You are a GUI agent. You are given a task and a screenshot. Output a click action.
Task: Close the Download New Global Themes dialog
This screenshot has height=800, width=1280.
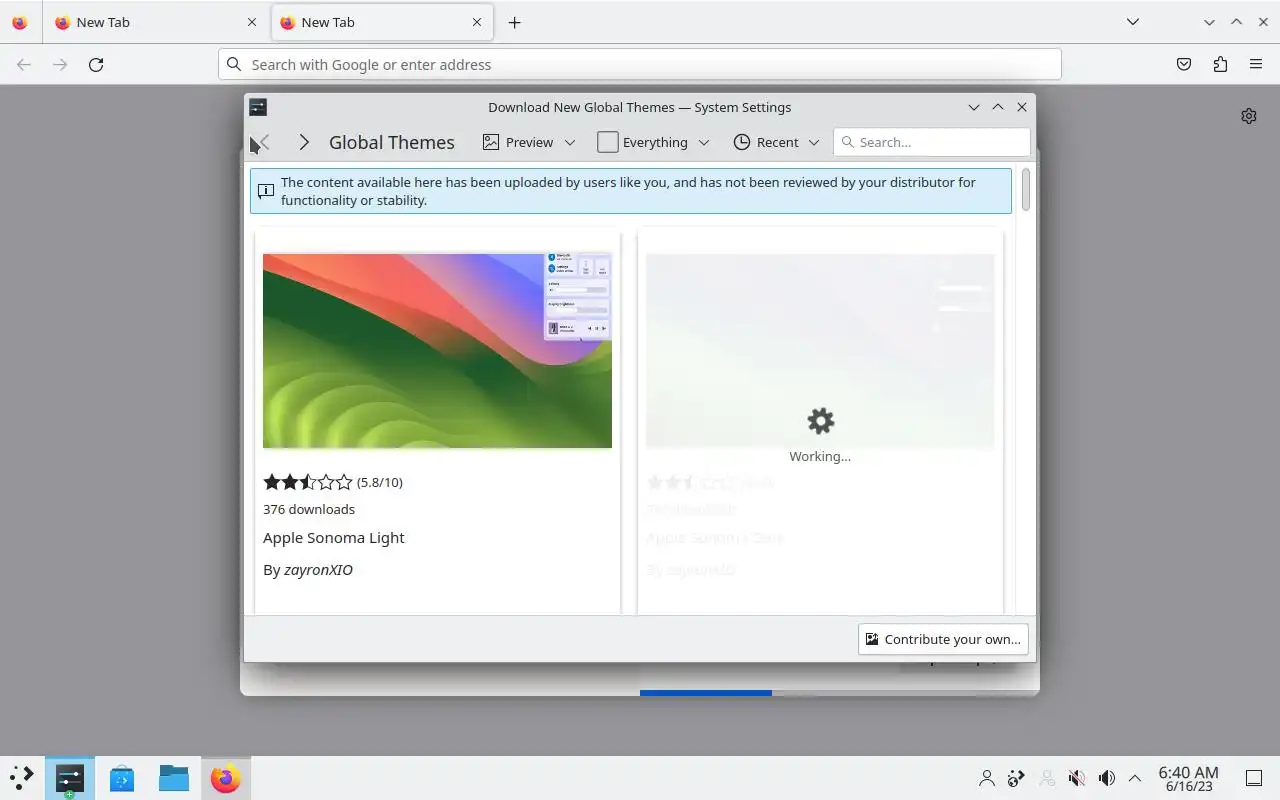click(x=1021, y=107)
